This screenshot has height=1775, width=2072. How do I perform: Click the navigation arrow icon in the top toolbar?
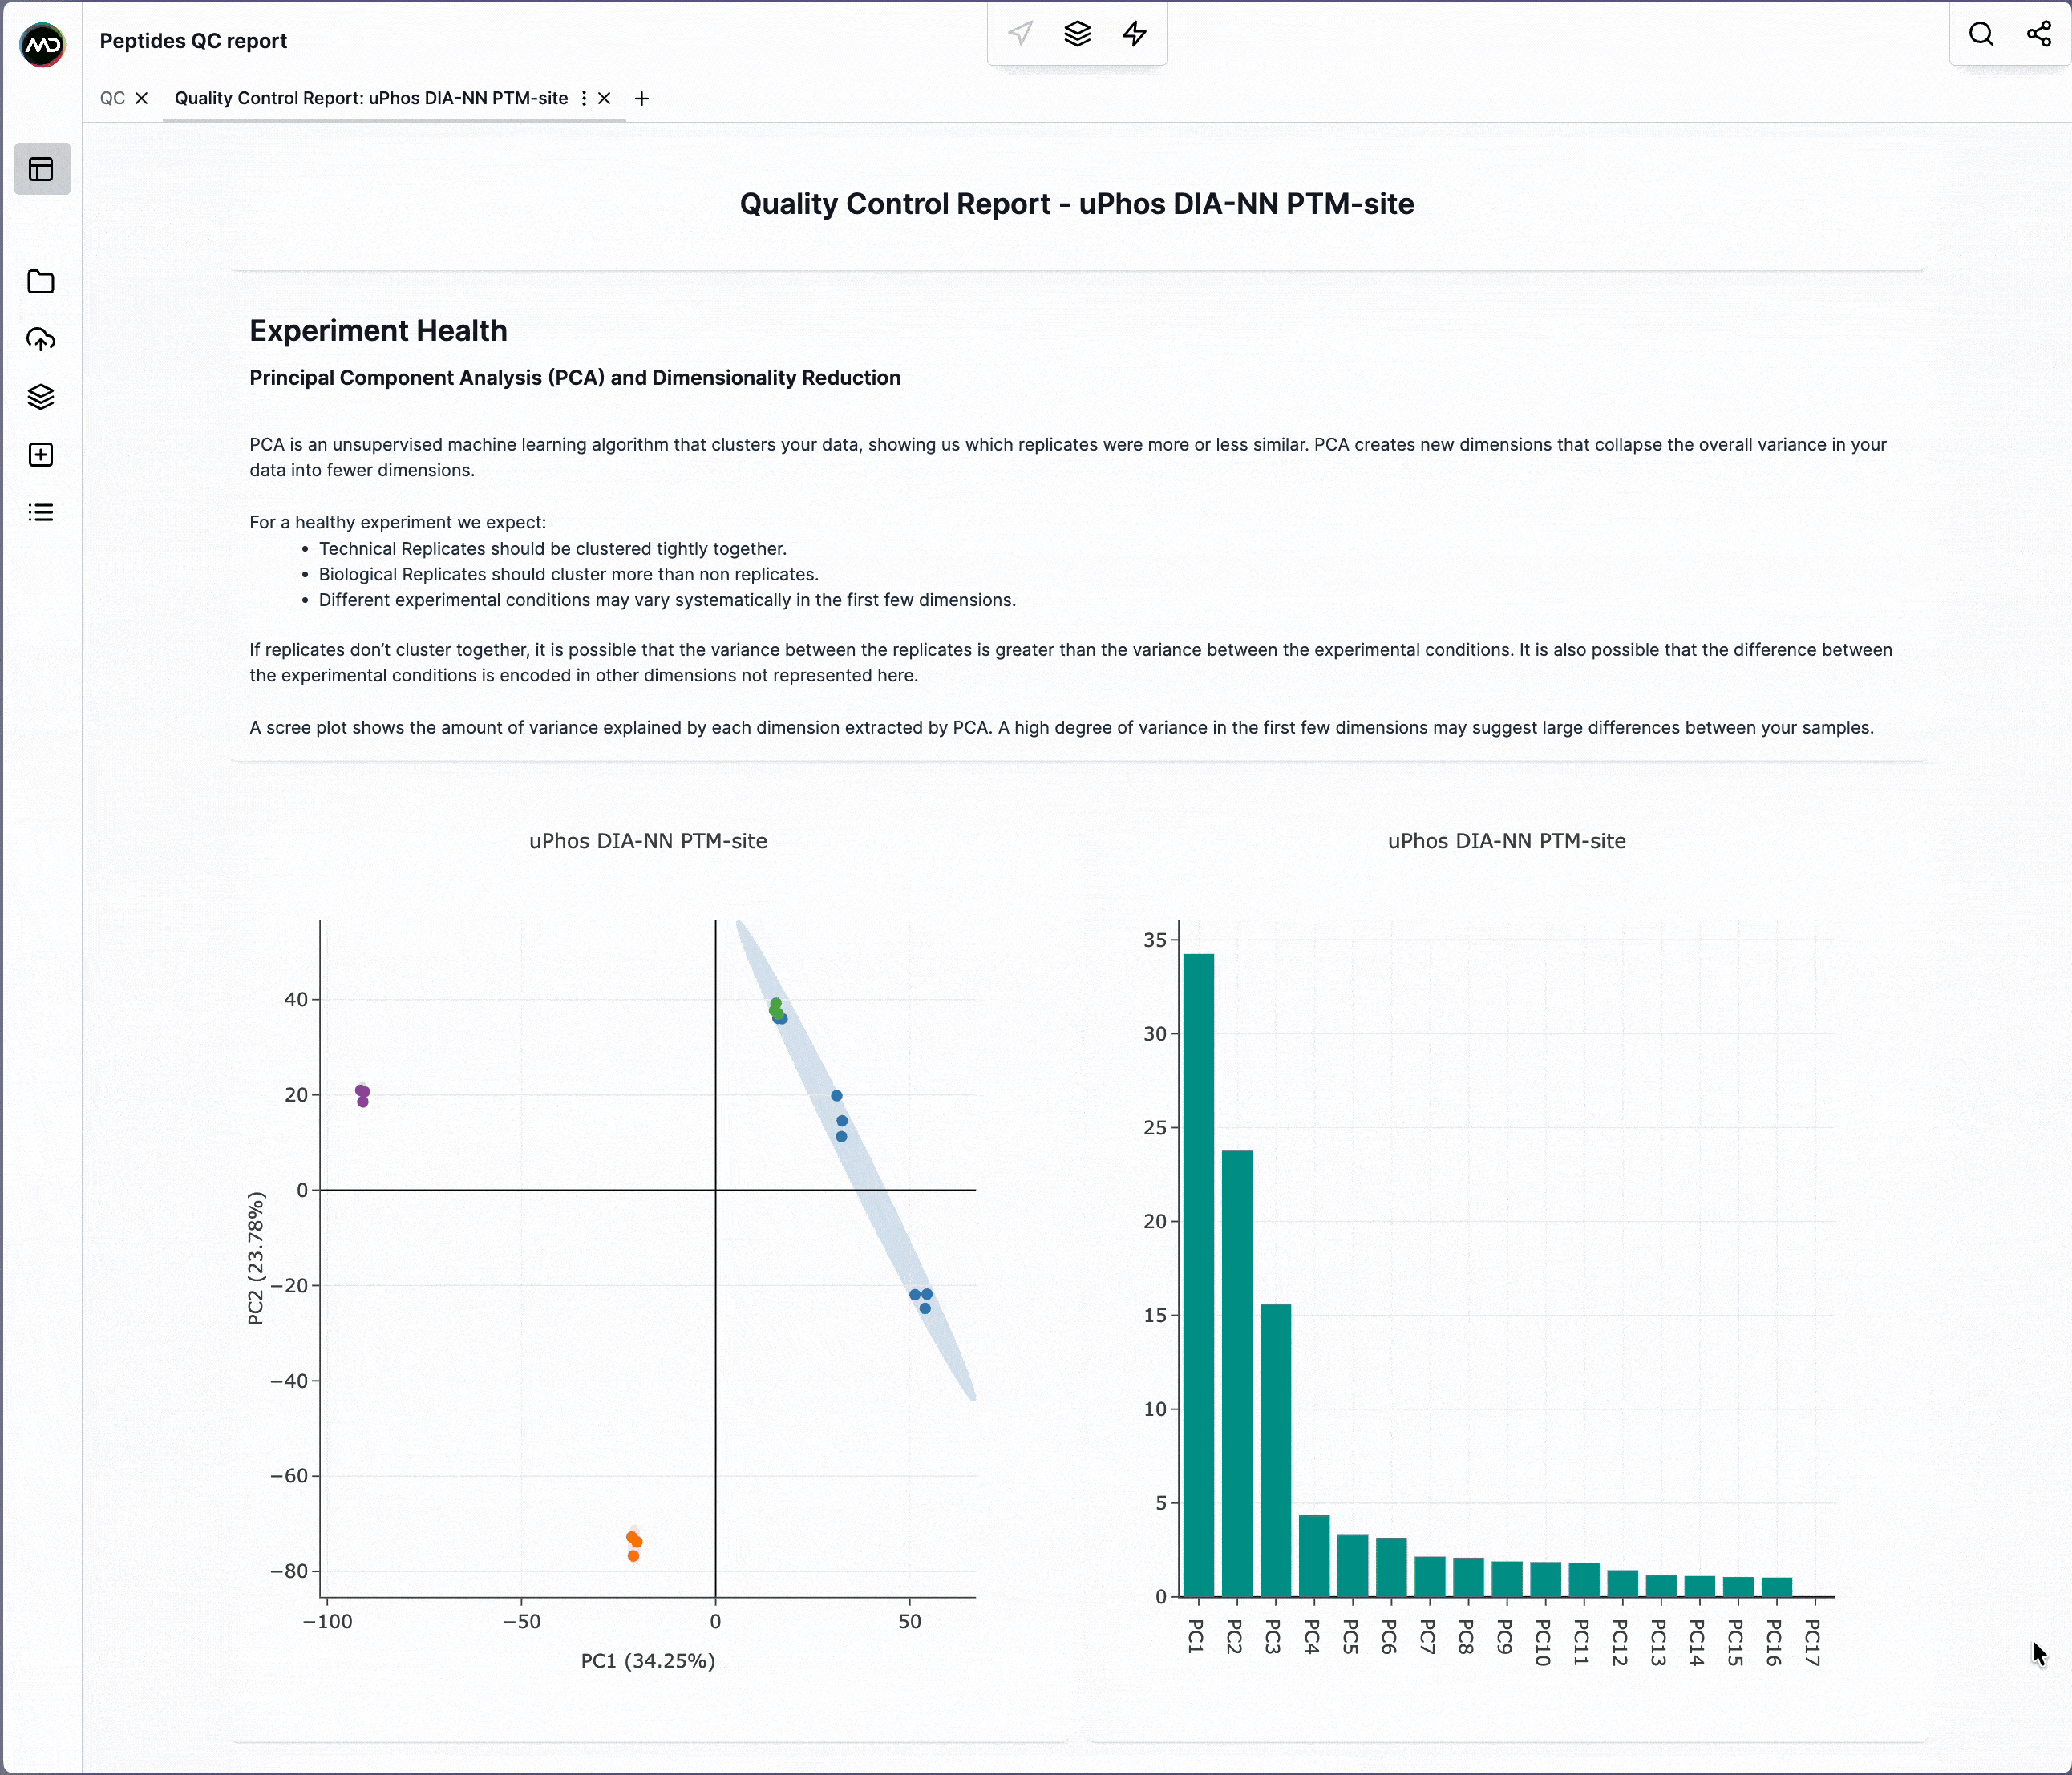tap(1020, 34)
